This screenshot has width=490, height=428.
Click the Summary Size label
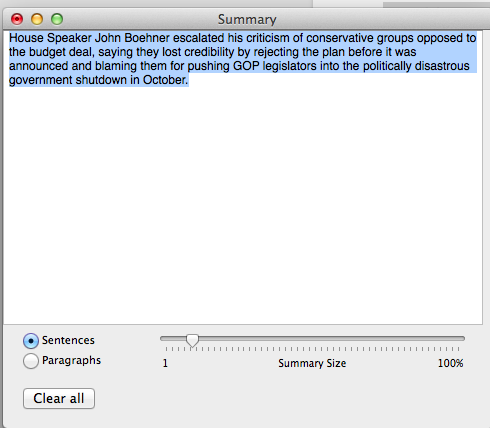(x=312, y=363)
